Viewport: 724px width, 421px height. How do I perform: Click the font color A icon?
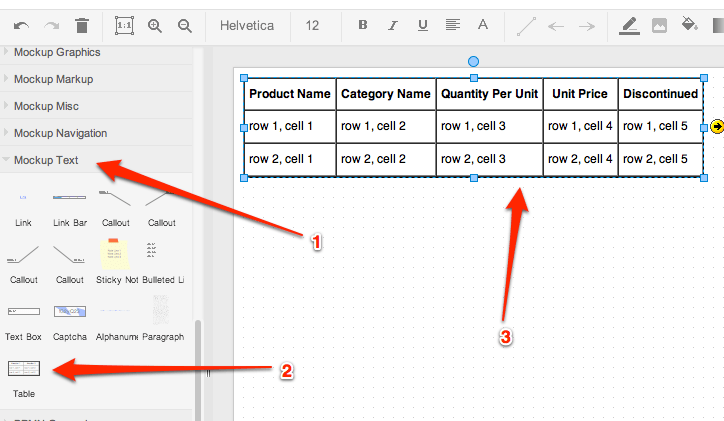tap(483, 24)
